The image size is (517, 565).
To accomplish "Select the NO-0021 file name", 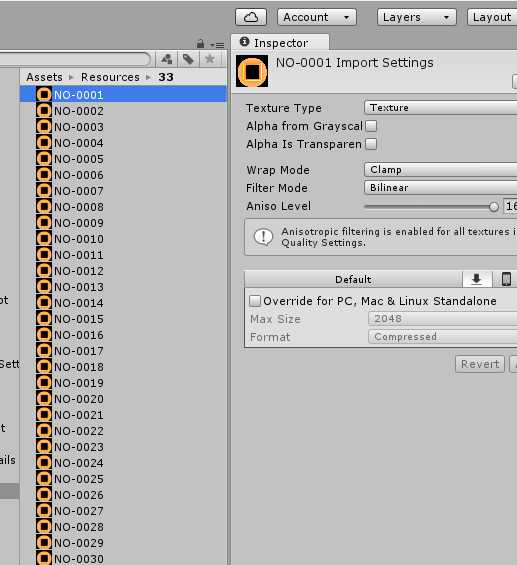I will pos(79,415).
